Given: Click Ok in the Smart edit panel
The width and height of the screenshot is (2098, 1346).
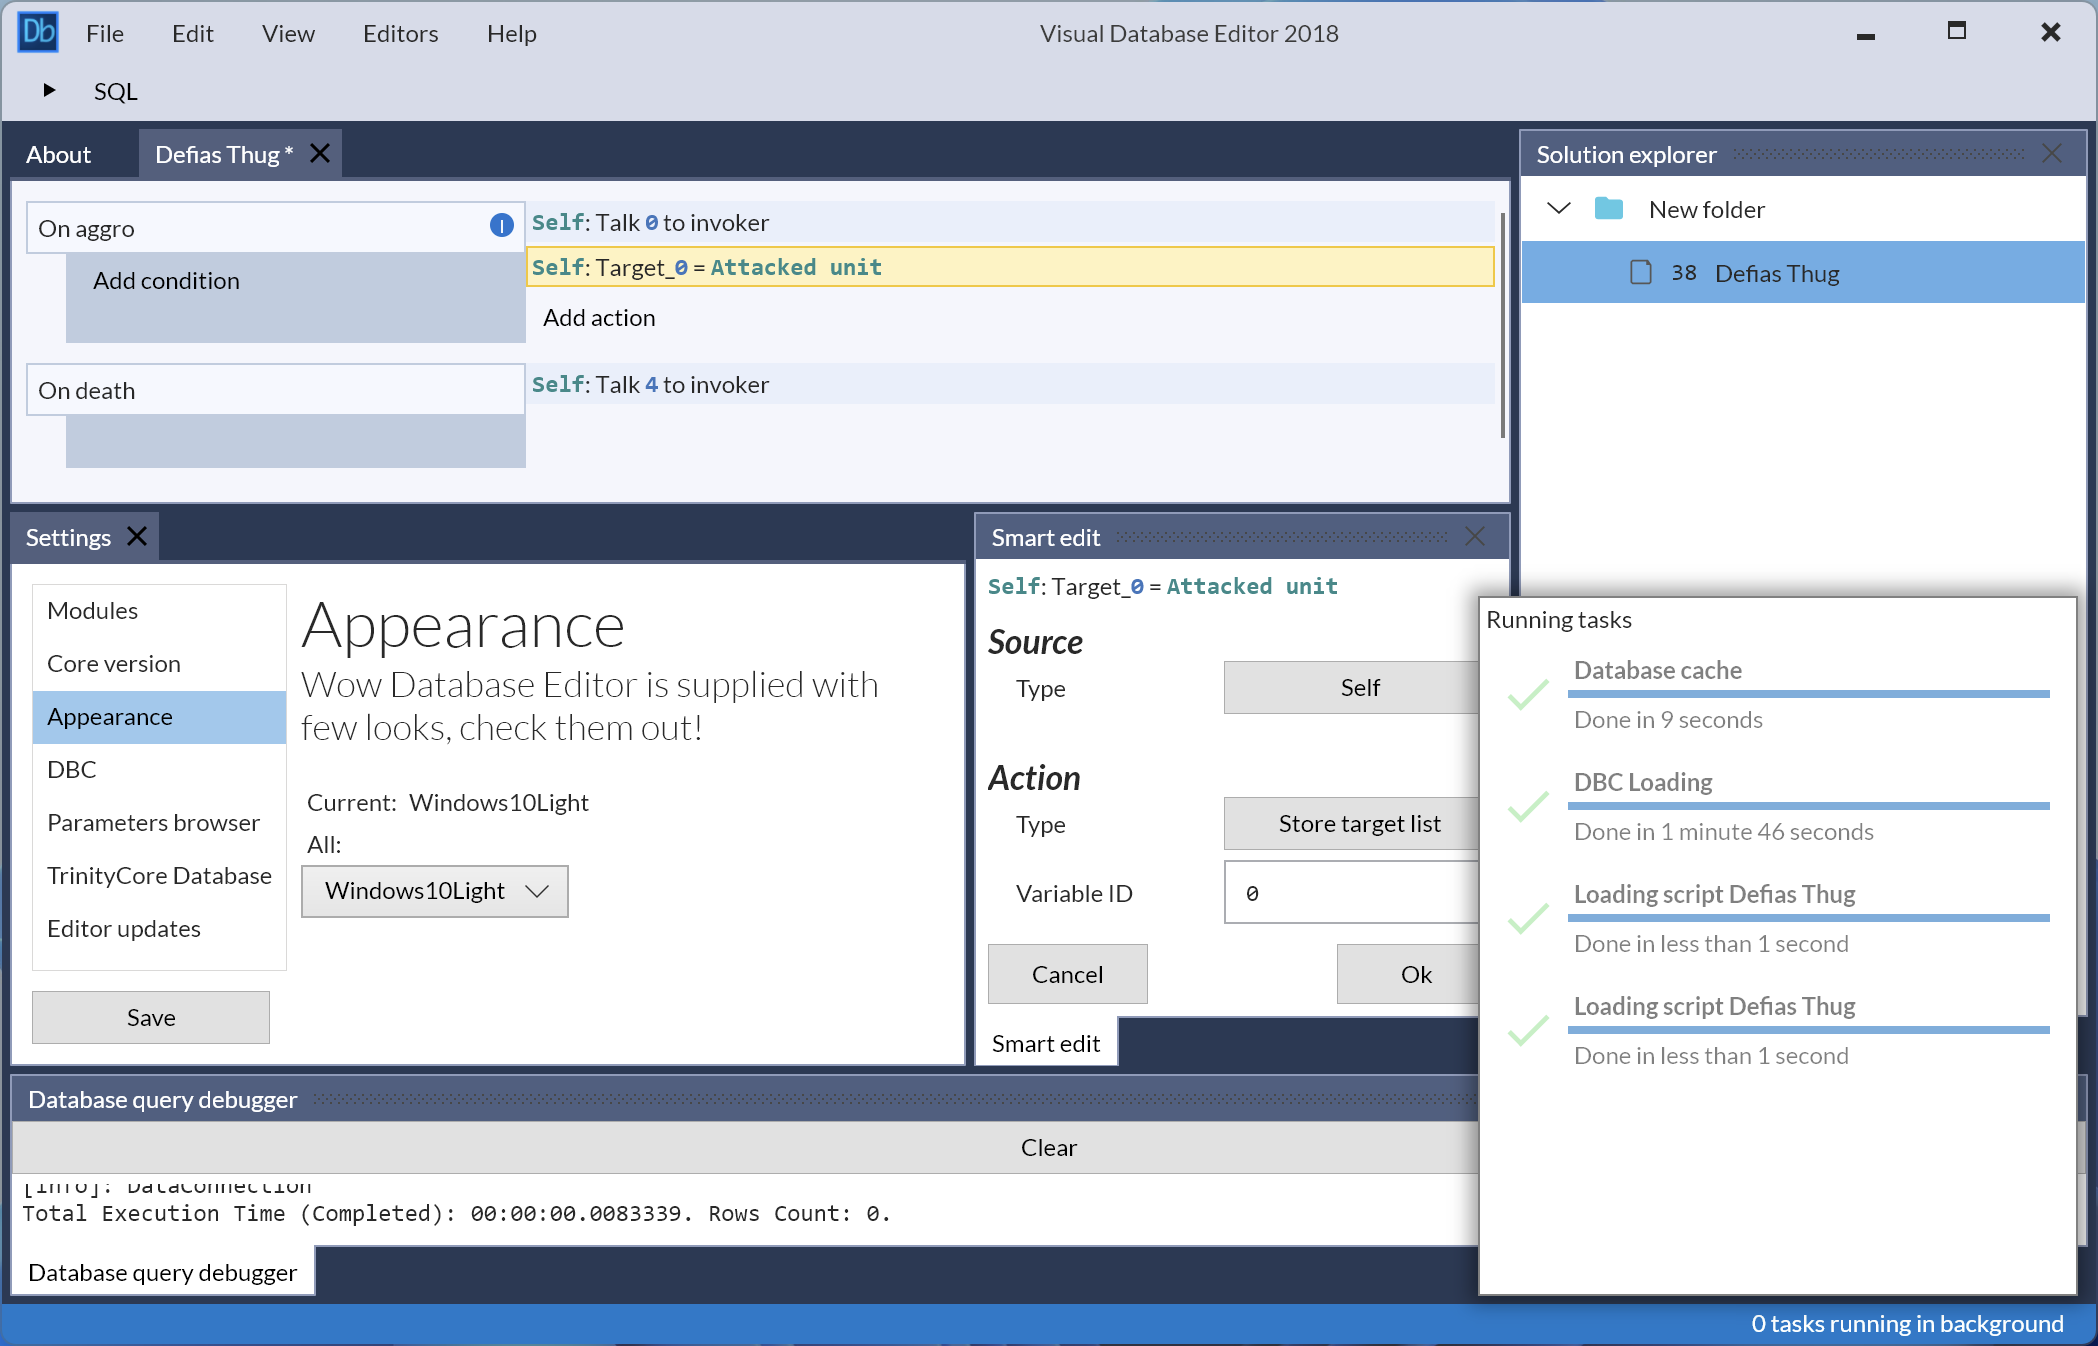Looking at the screenshot, I should [1417, 973].
